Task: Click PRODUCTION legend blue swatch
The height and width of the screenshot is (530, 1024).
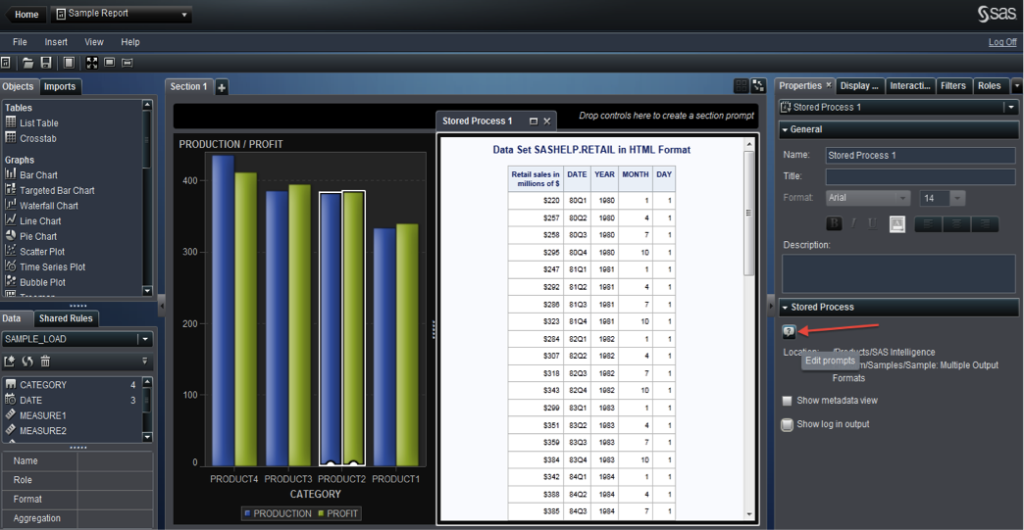Action: [248, 514]
